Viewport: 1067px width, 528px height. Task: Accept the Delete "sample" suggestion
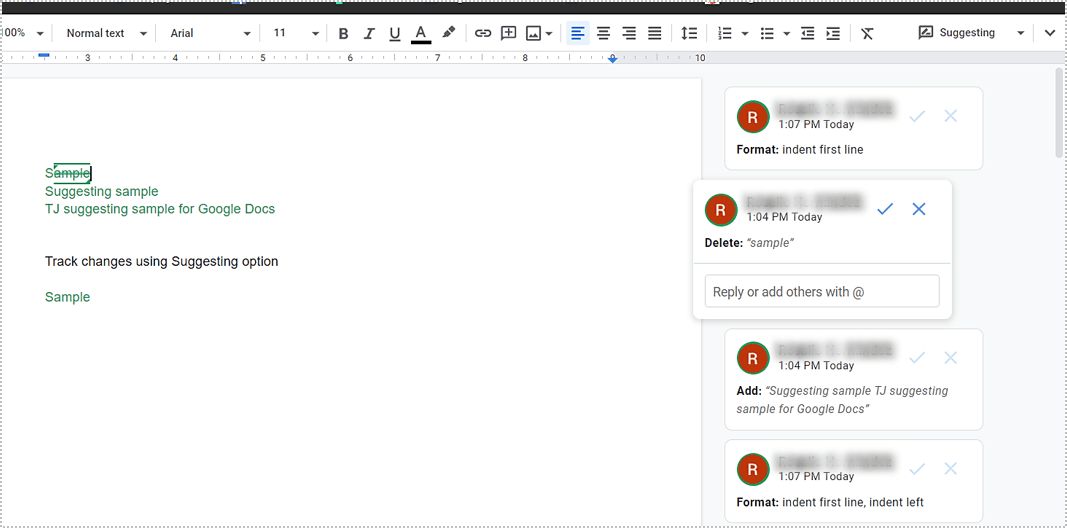(x=885, y=209)
